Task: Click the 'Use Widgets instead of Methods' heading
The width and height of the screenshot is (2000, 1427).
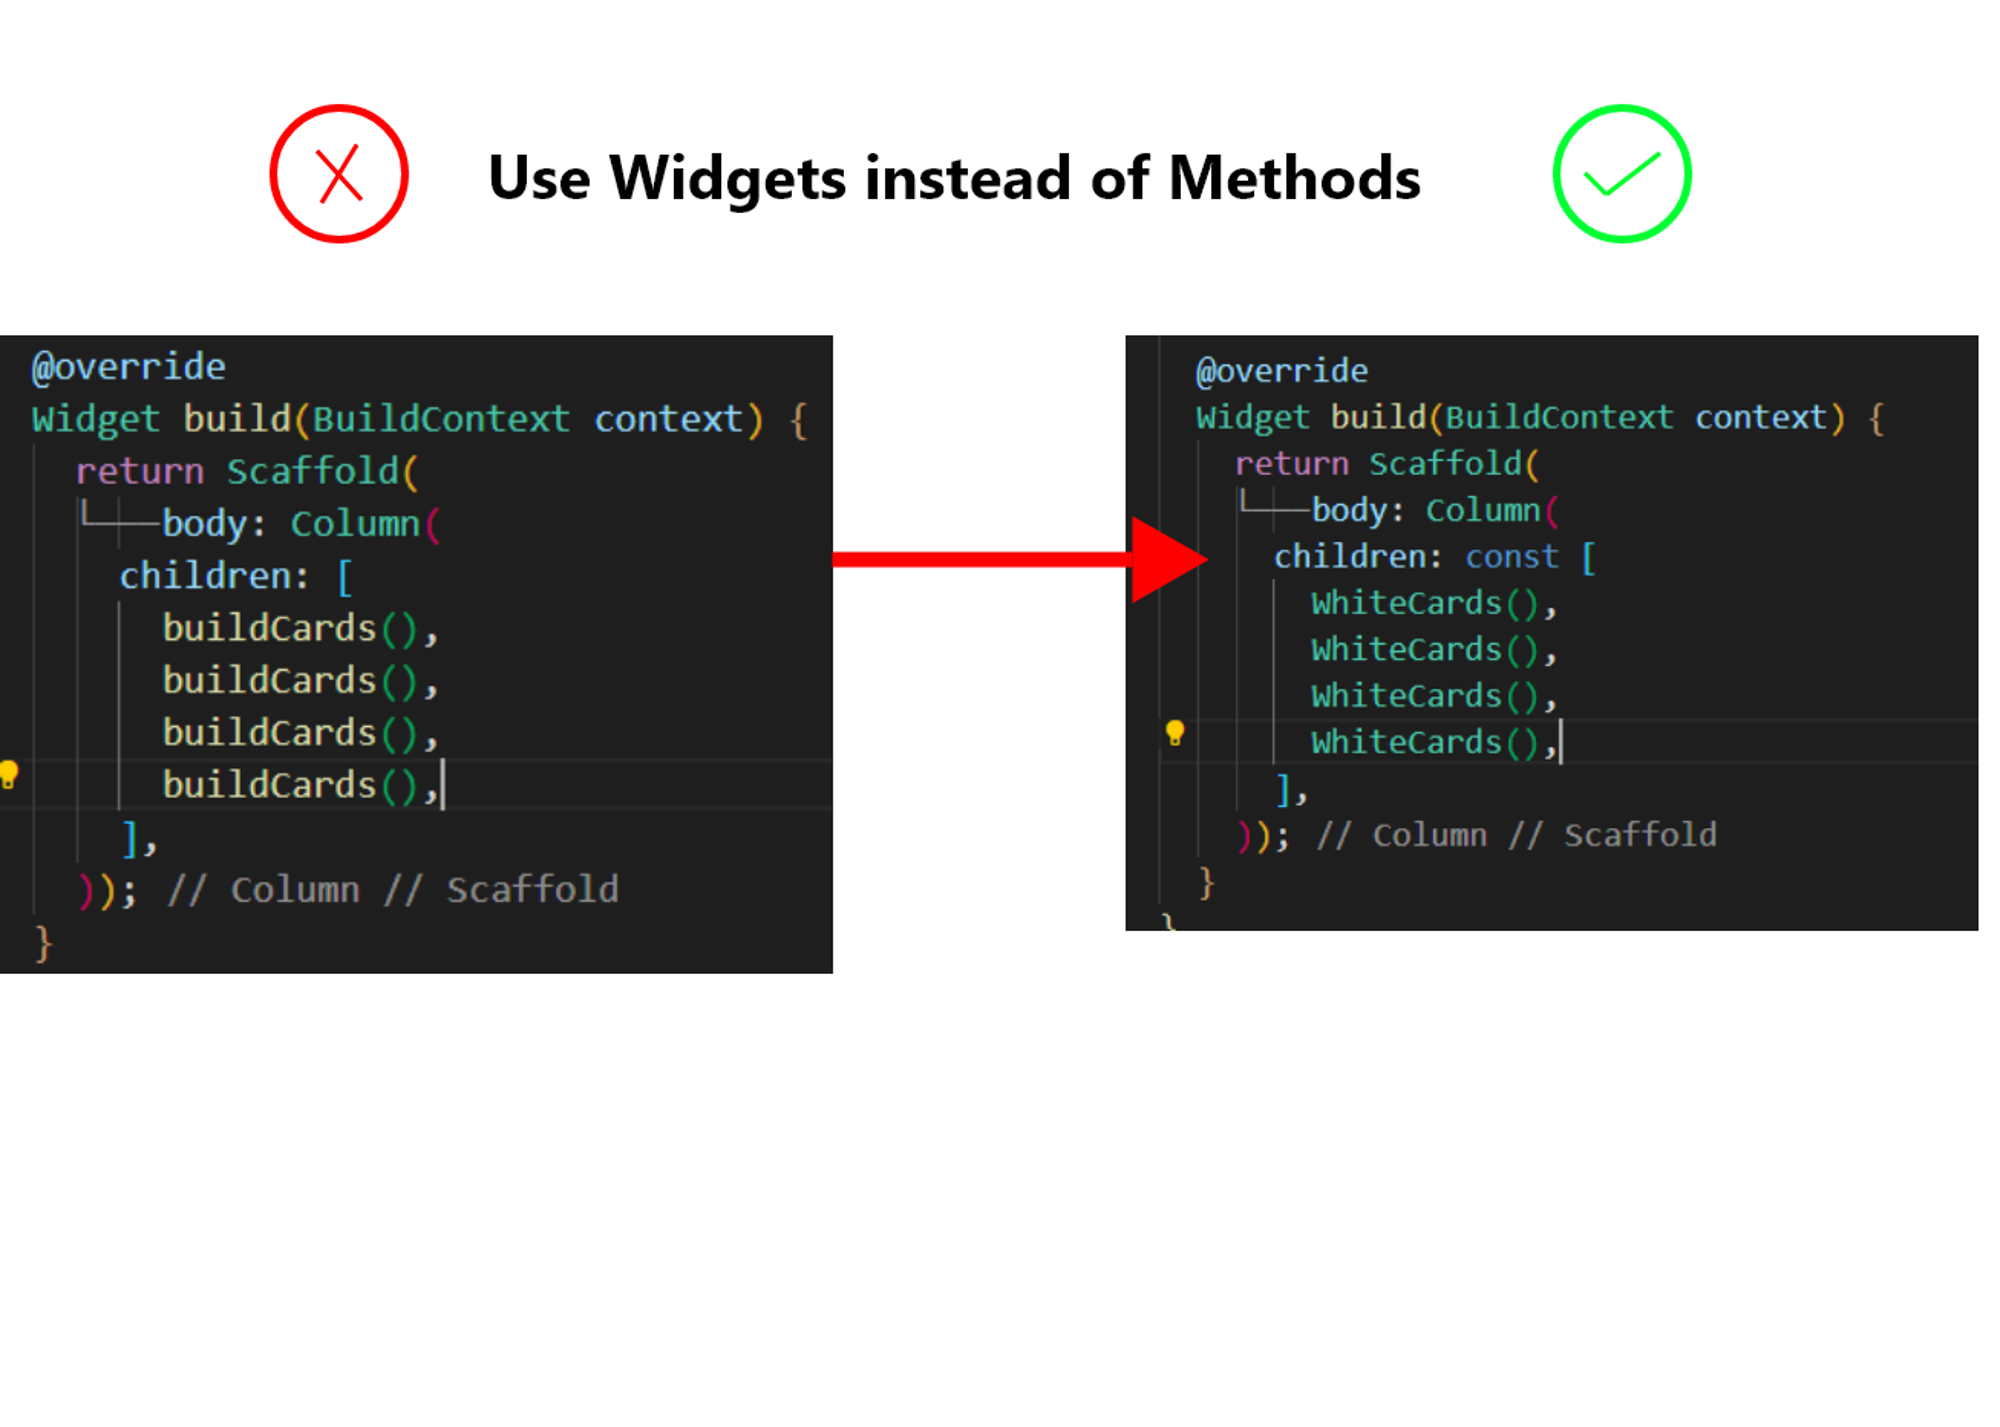Action: (x=954, y=178)
